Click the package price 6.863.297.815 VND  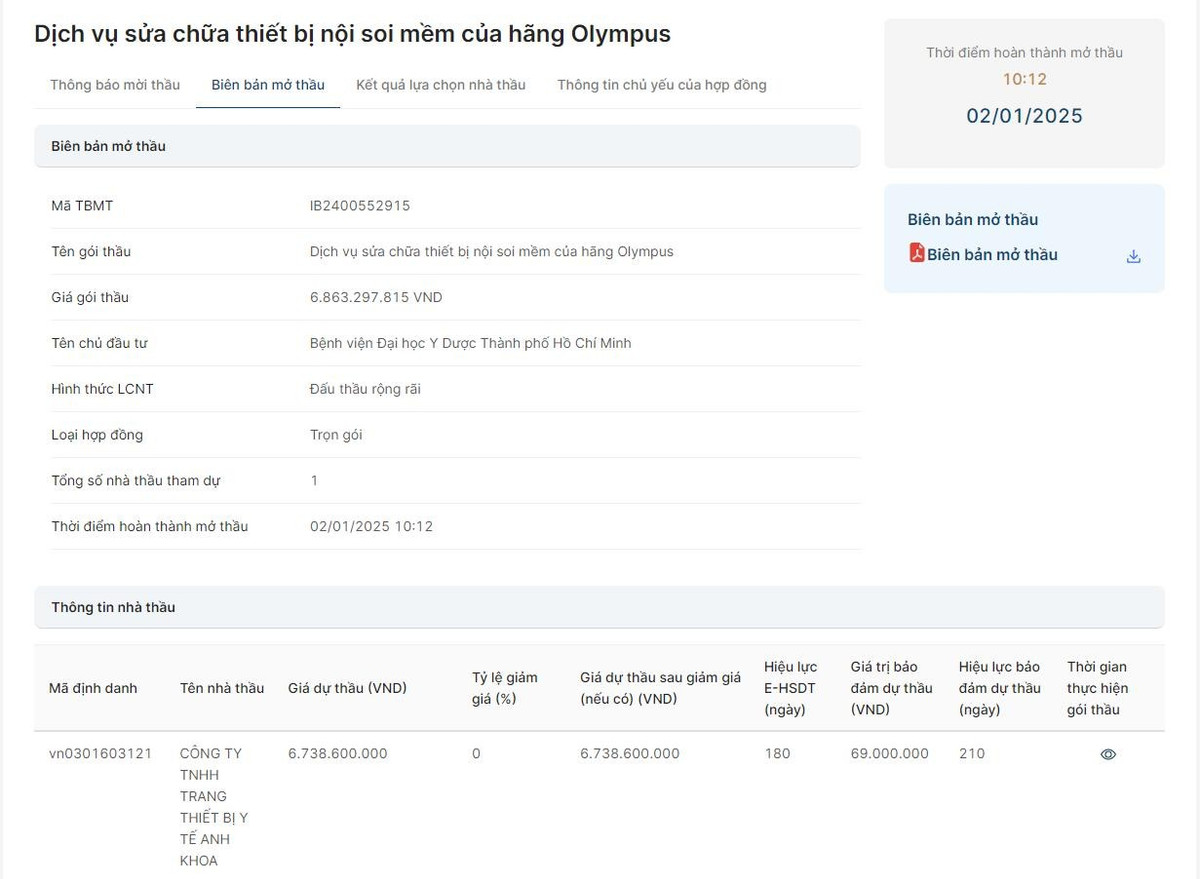pos(375,297)
